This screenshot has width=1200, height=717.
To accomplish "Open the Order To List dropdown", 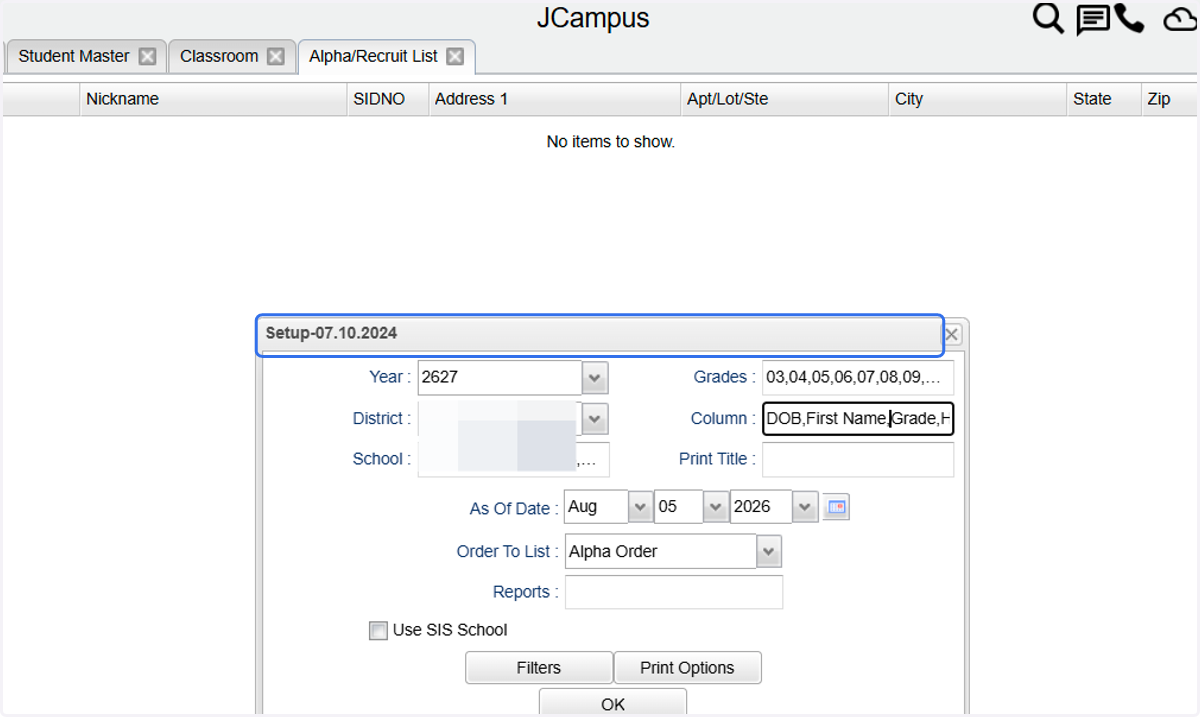I will 769,551.
